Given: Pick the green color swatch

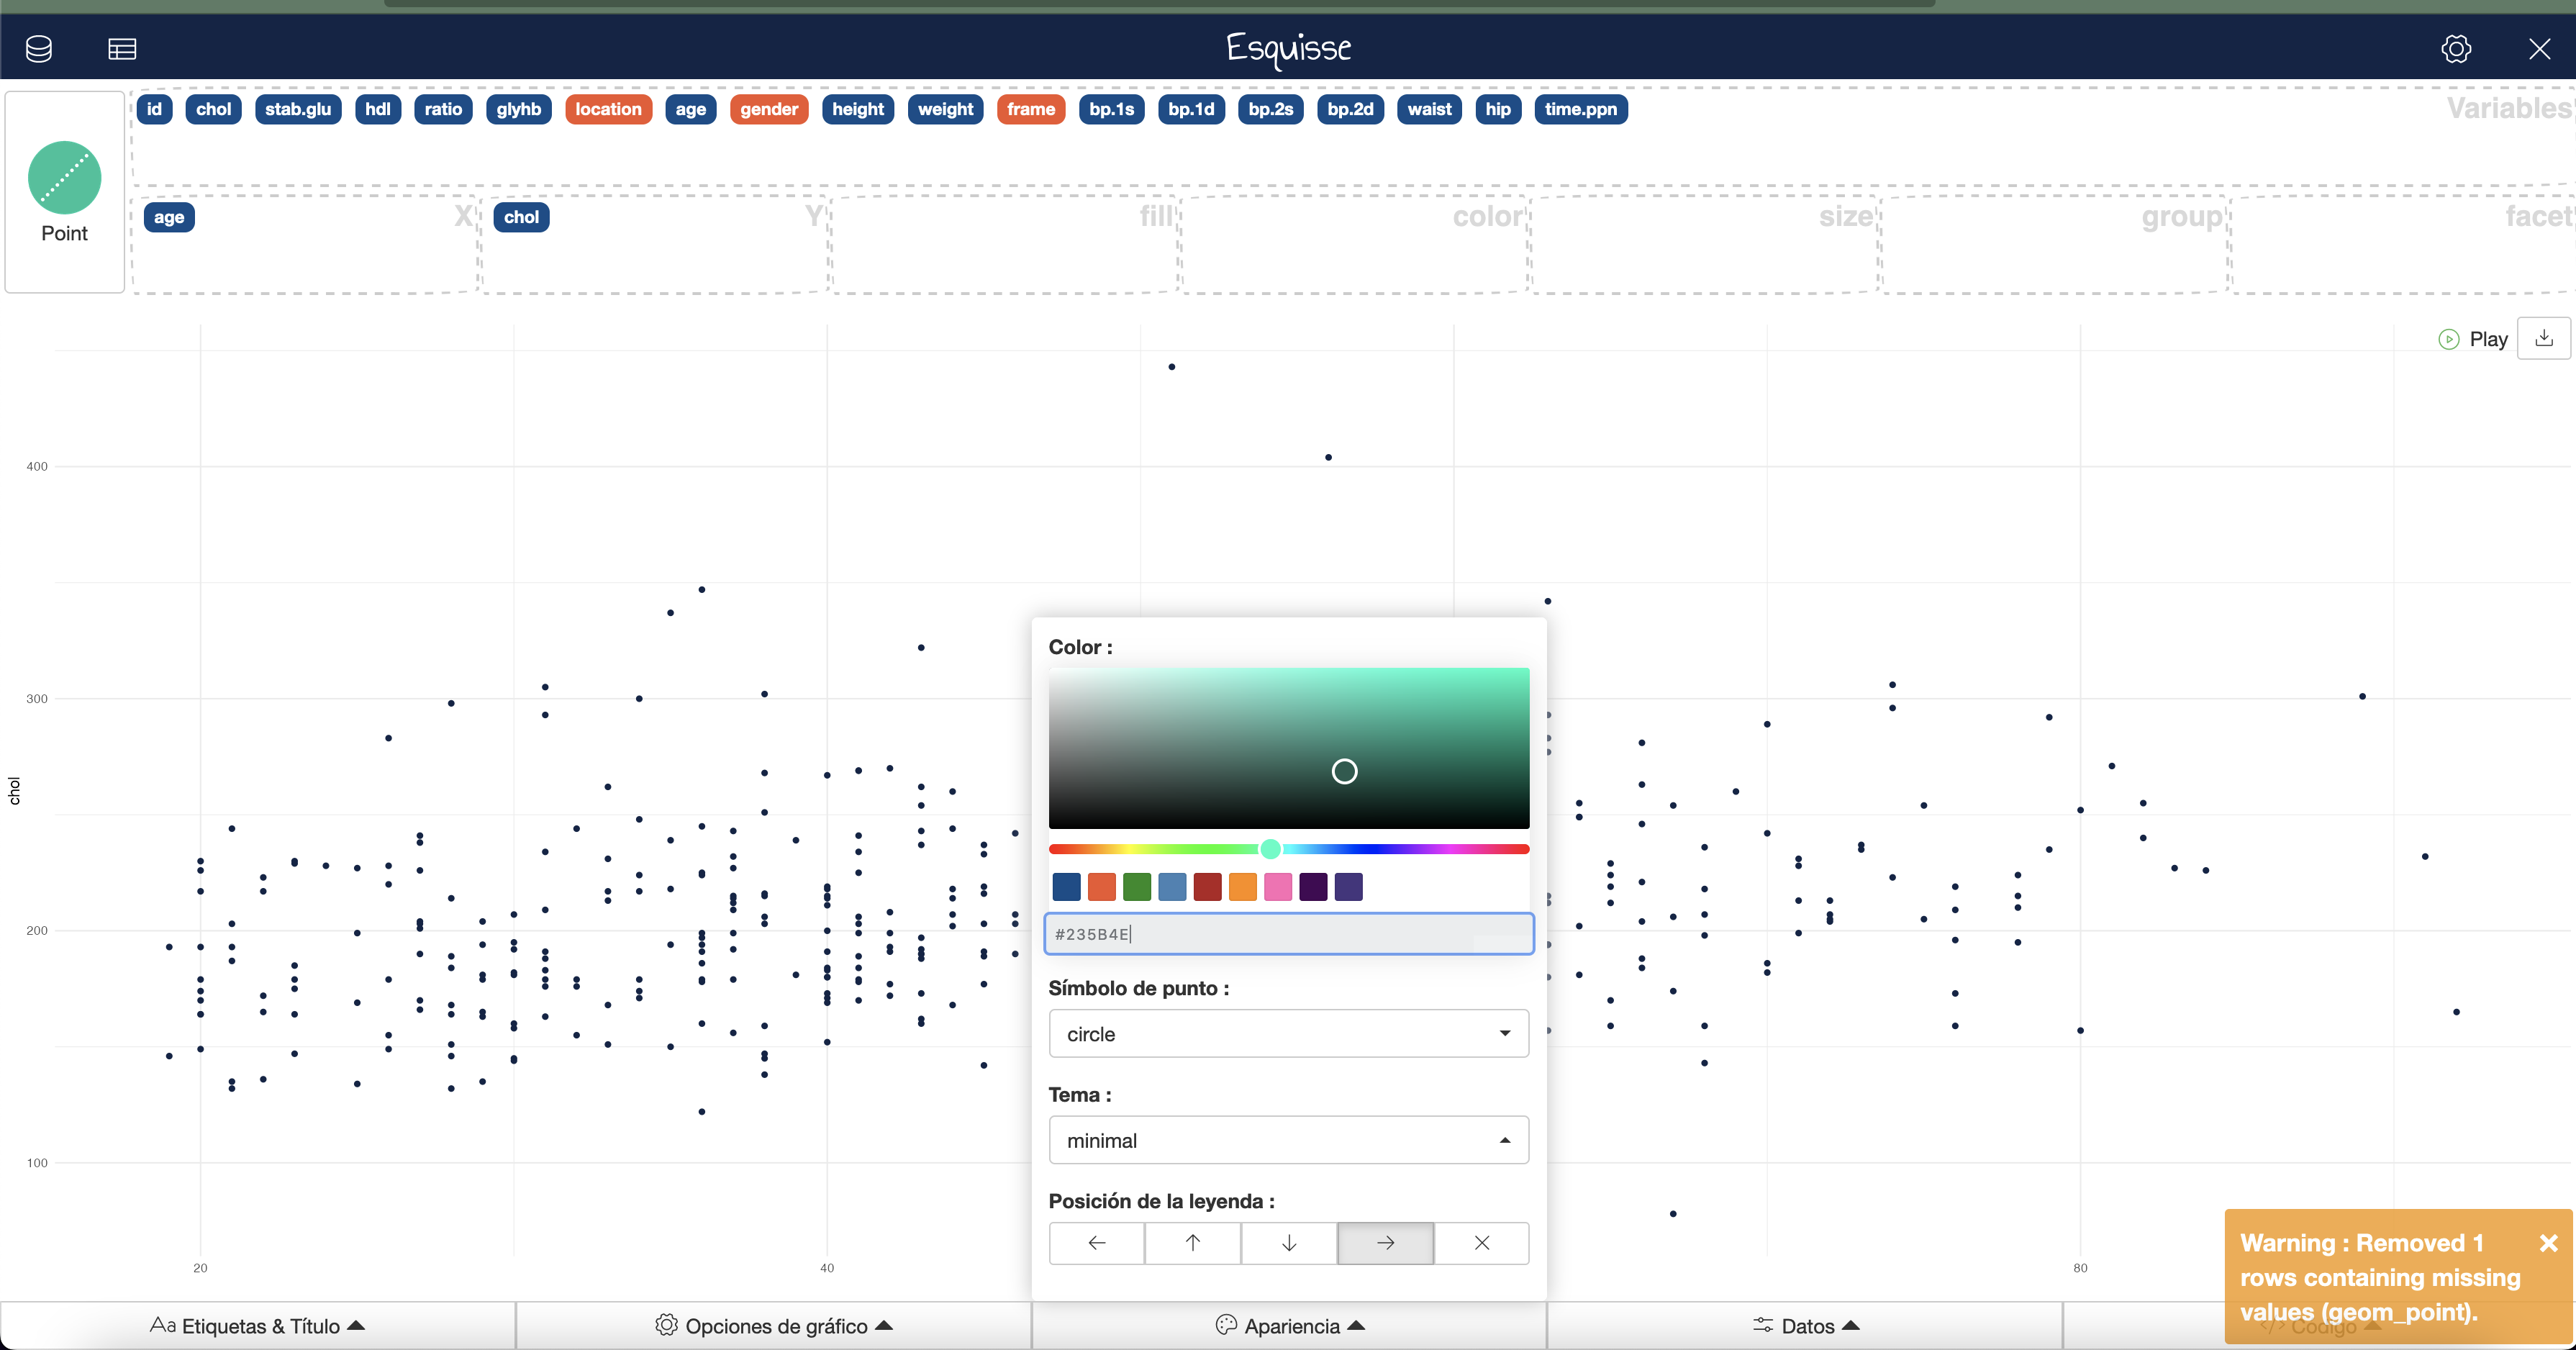Looking at the screenshot, I should click(x=1137, y=887).
